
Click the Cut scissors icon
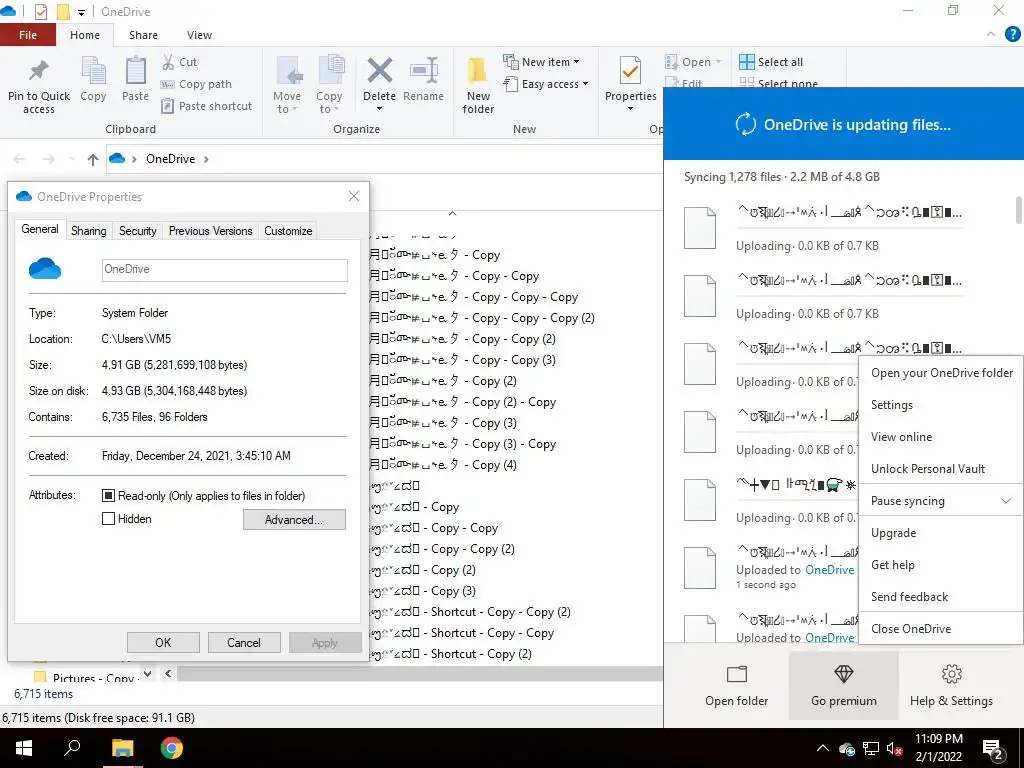click(168, 62)
